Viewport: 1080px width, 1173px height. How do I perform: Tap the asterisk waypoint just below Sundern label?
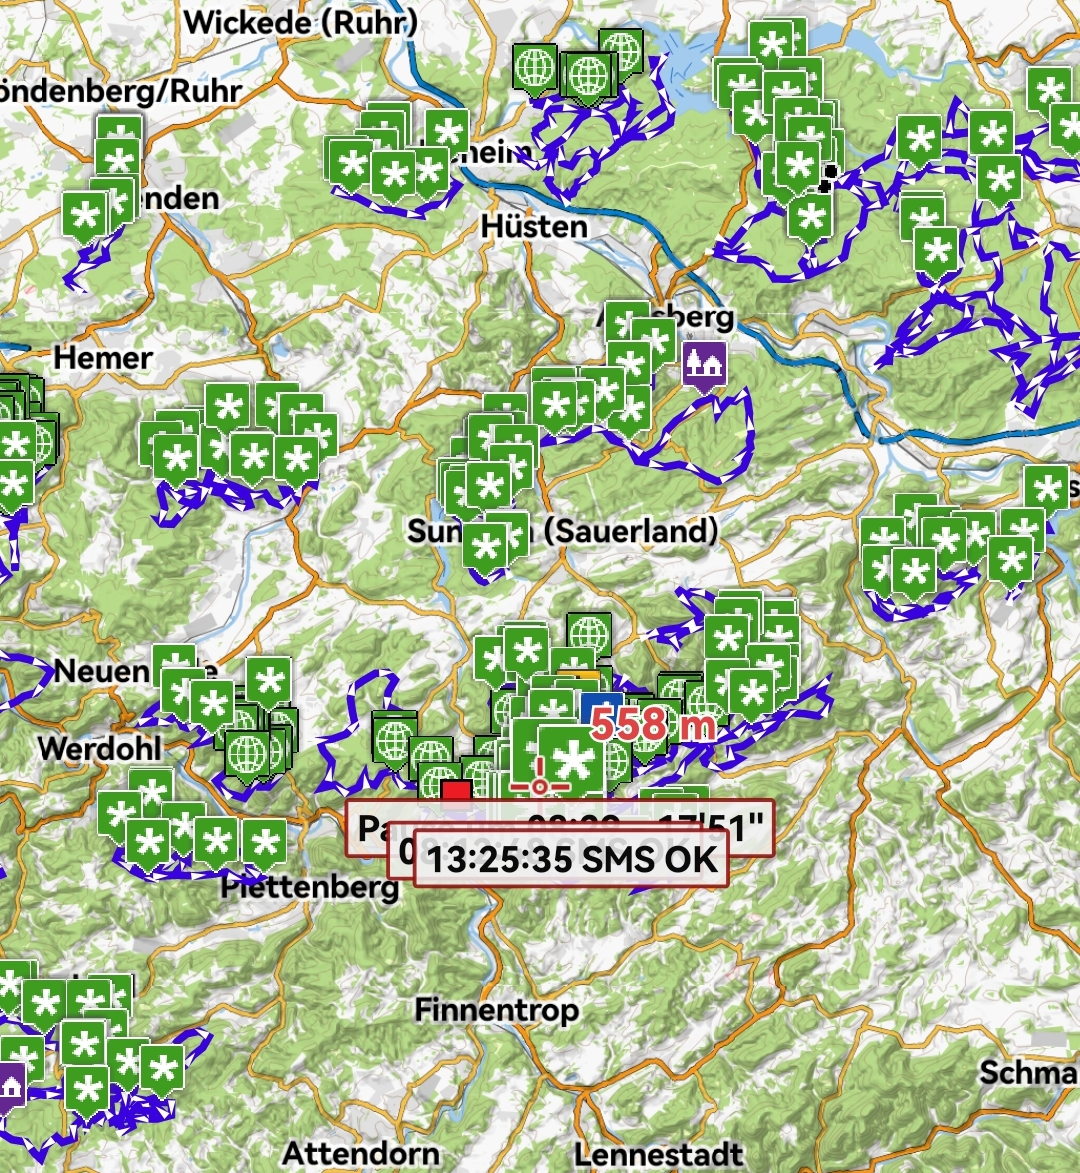point(486,549)
